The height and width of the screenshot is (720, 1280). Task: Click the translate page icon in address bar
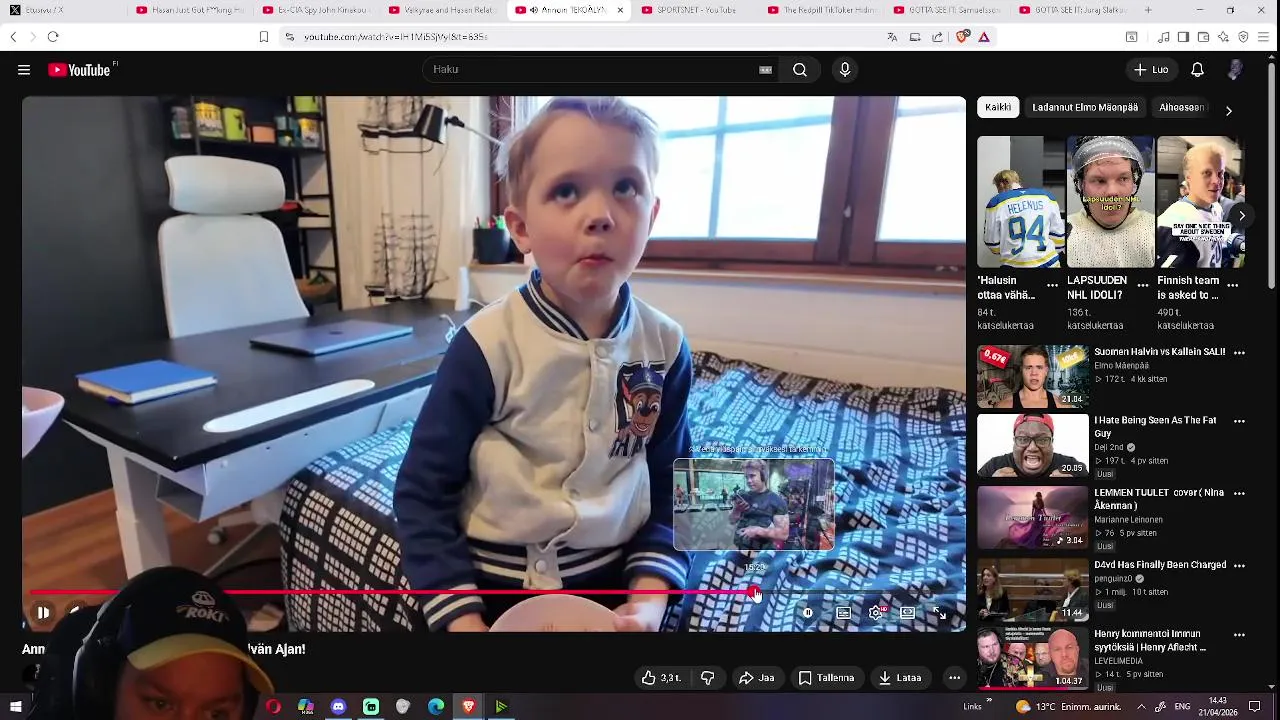click(892, 37)
